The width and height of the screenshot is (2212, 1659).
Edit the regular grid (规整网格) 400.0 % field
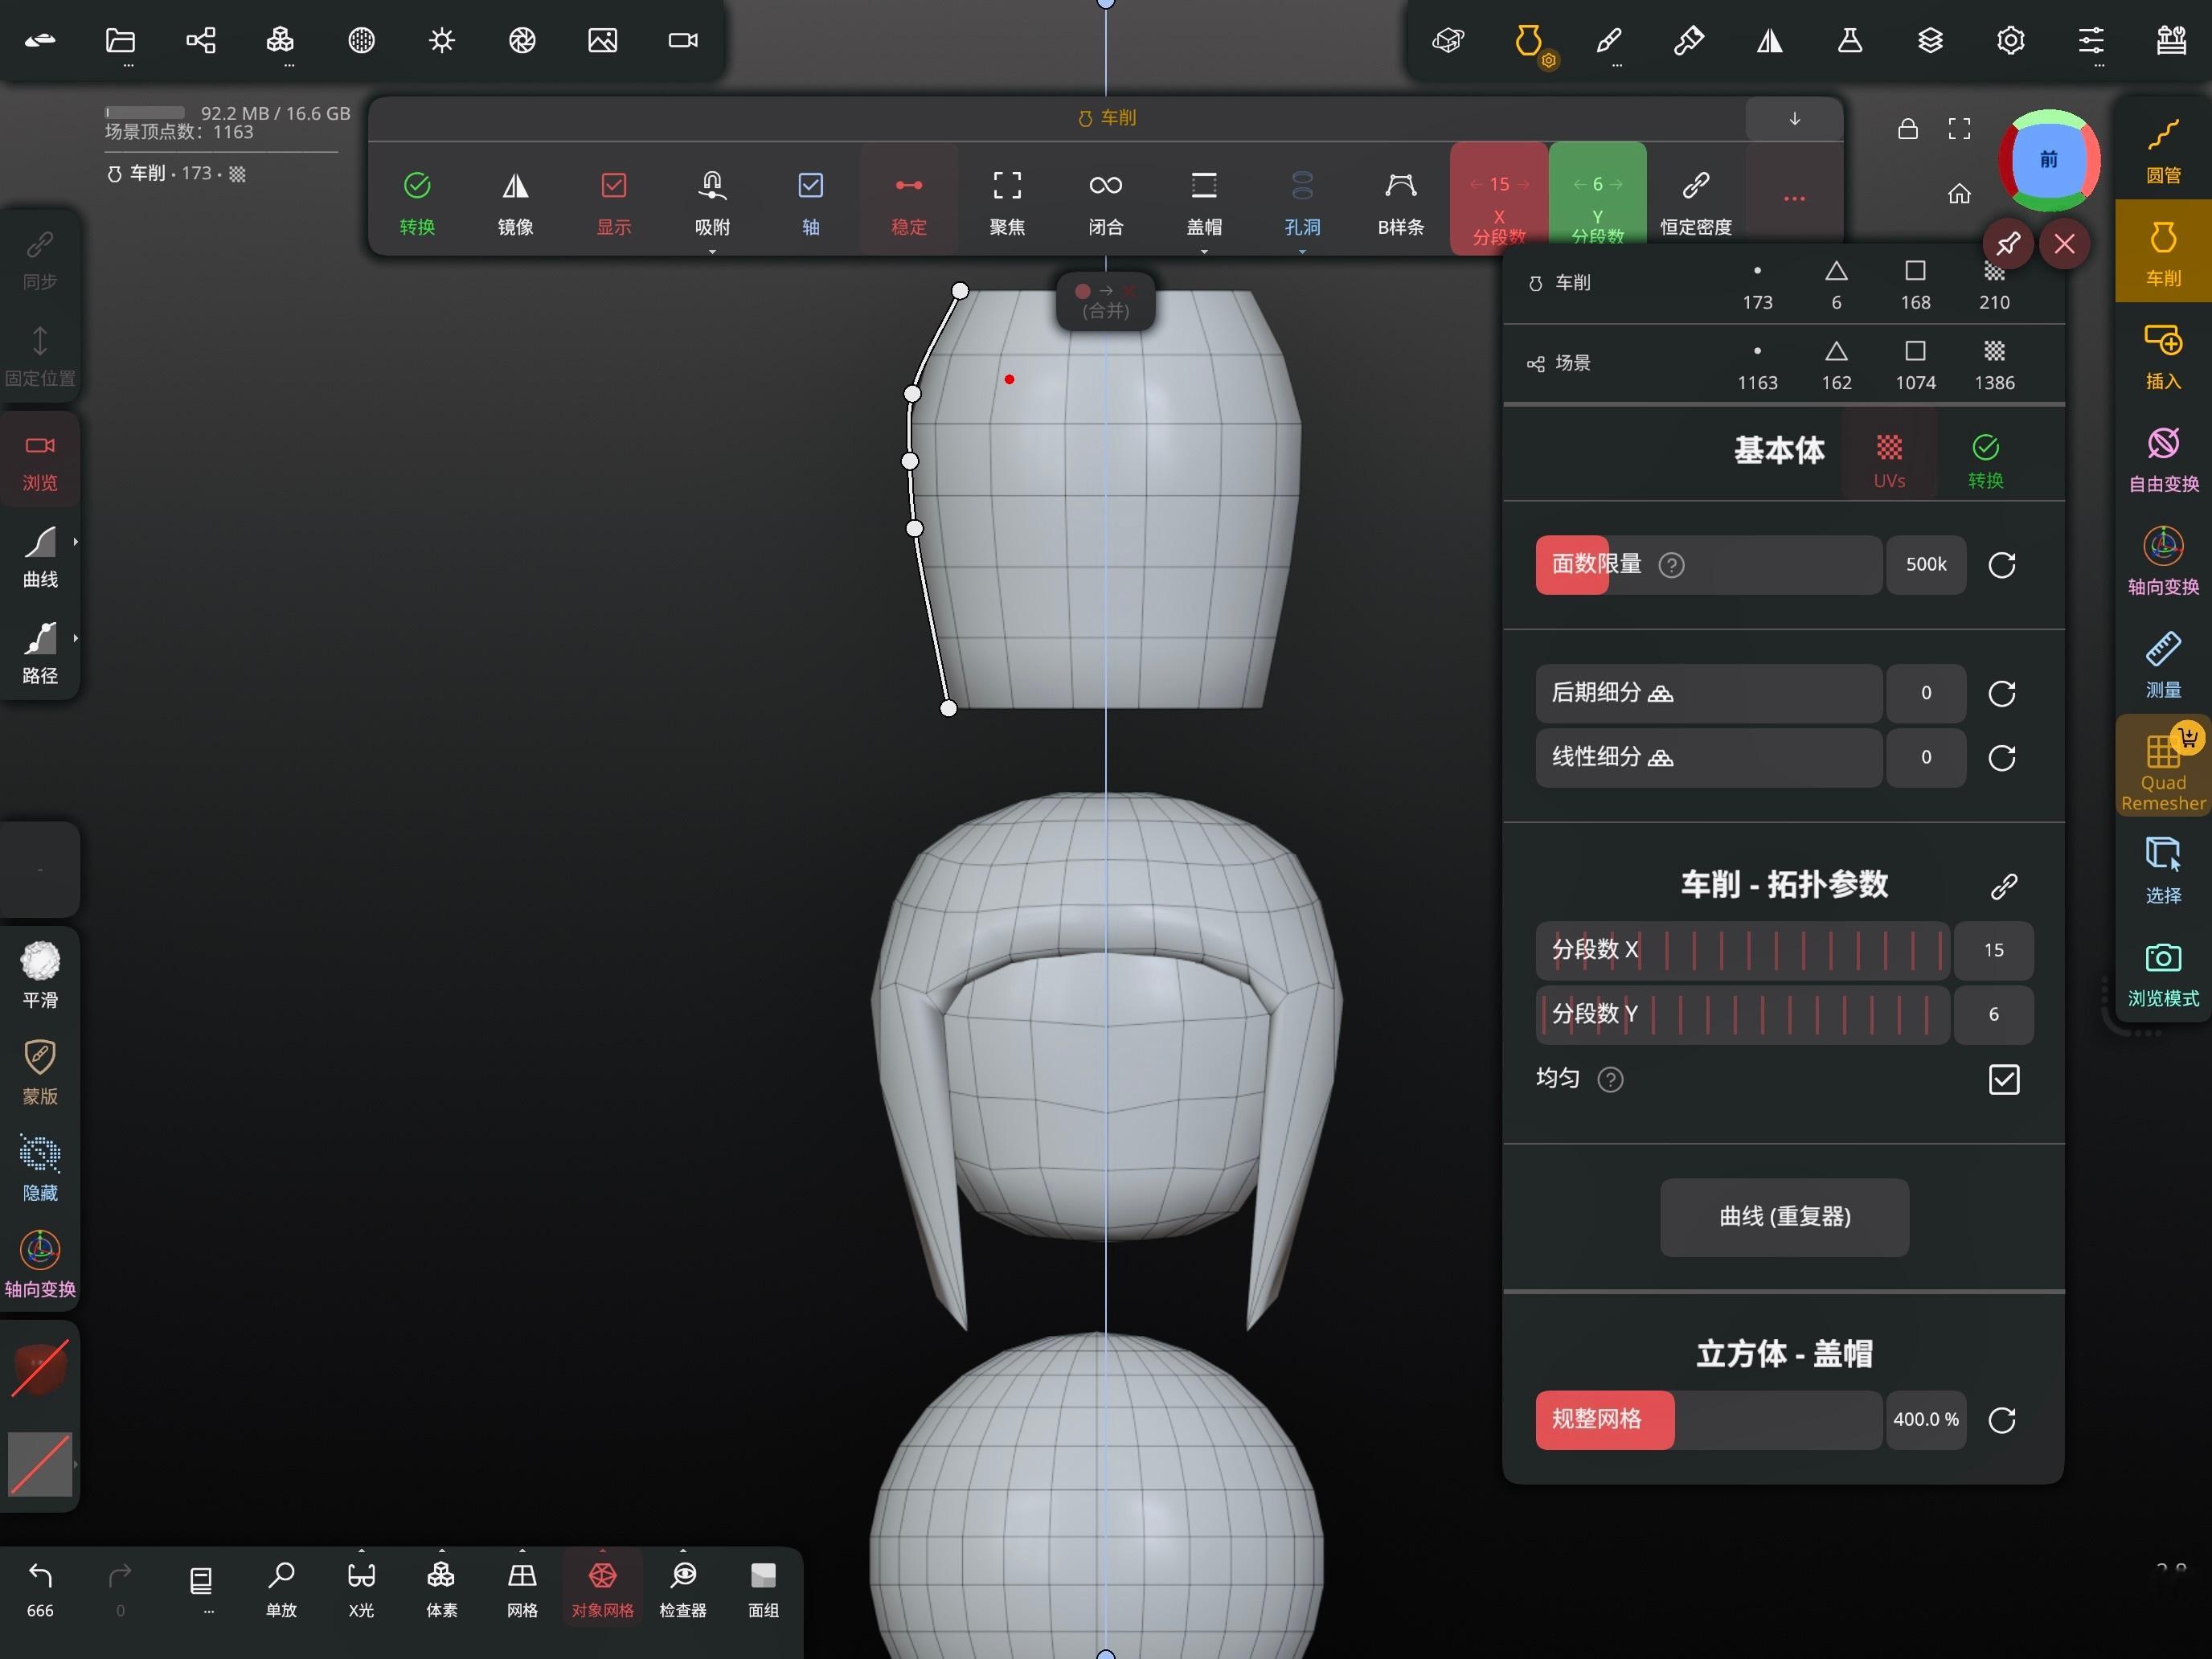1925,1419
